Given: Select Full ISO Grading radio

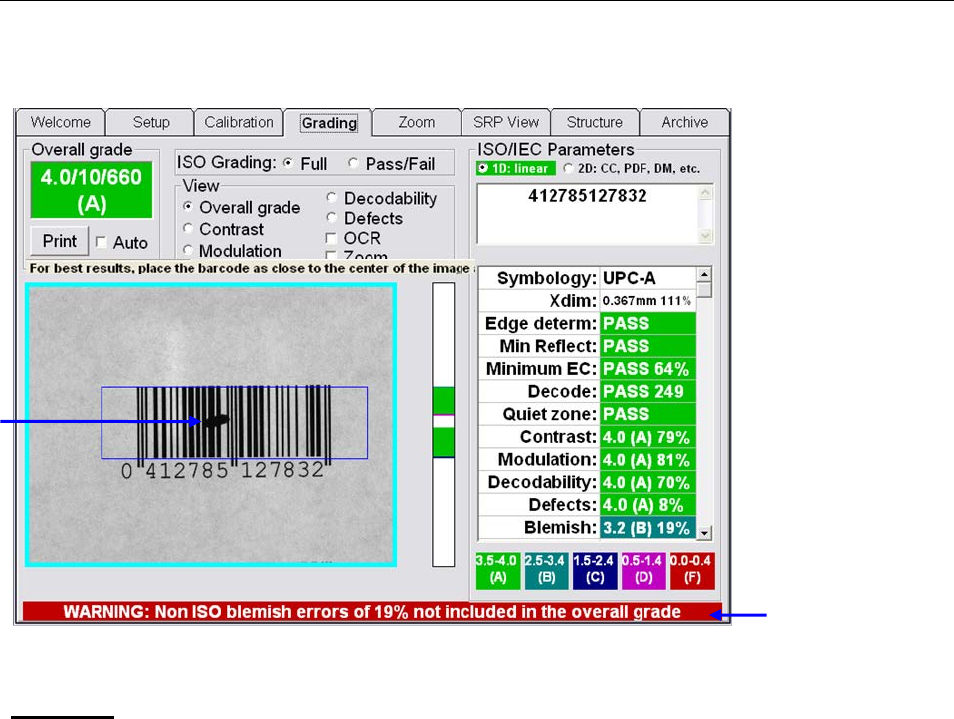Looking at the screenshot, I should 288,163.
